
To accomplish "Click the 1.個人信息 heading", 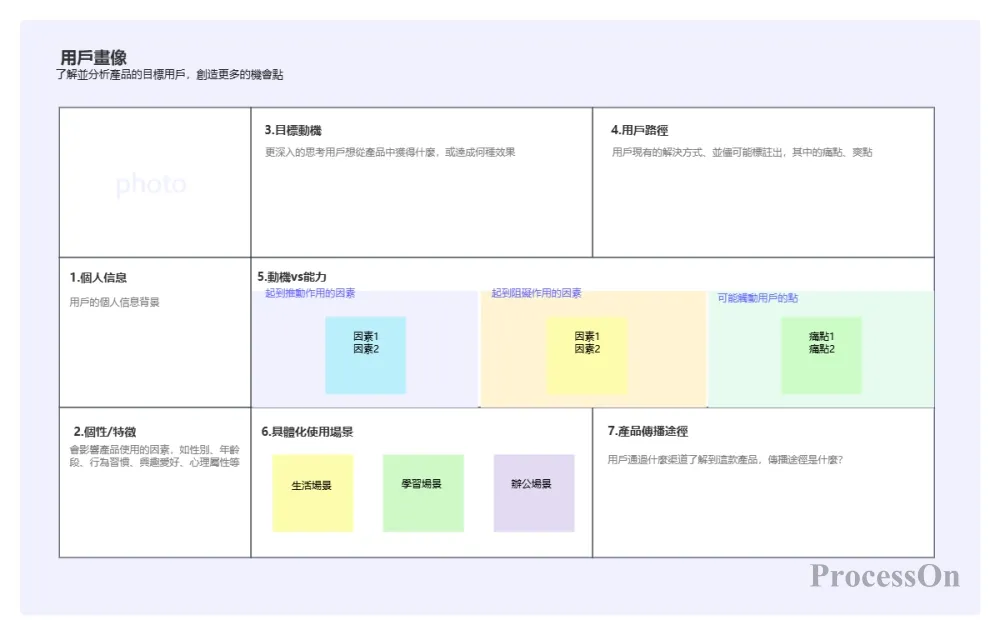I will (x=98, y=277).
